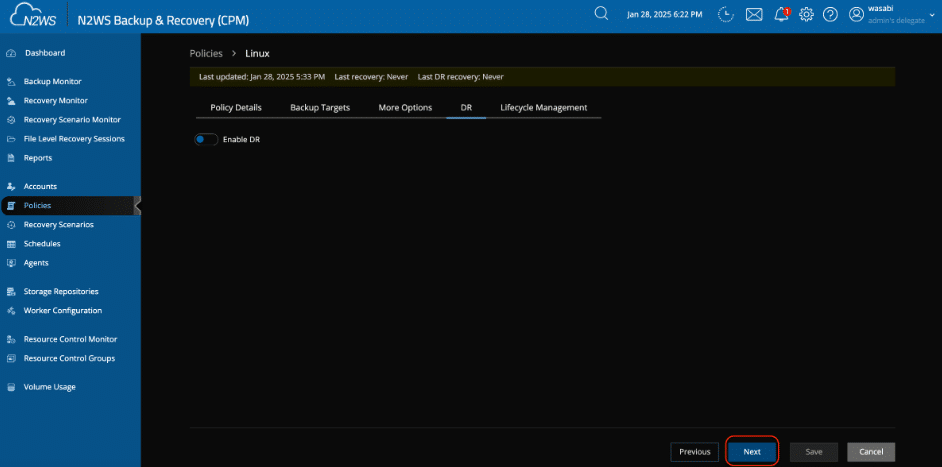Click the Agents sidebar icon

10,263
